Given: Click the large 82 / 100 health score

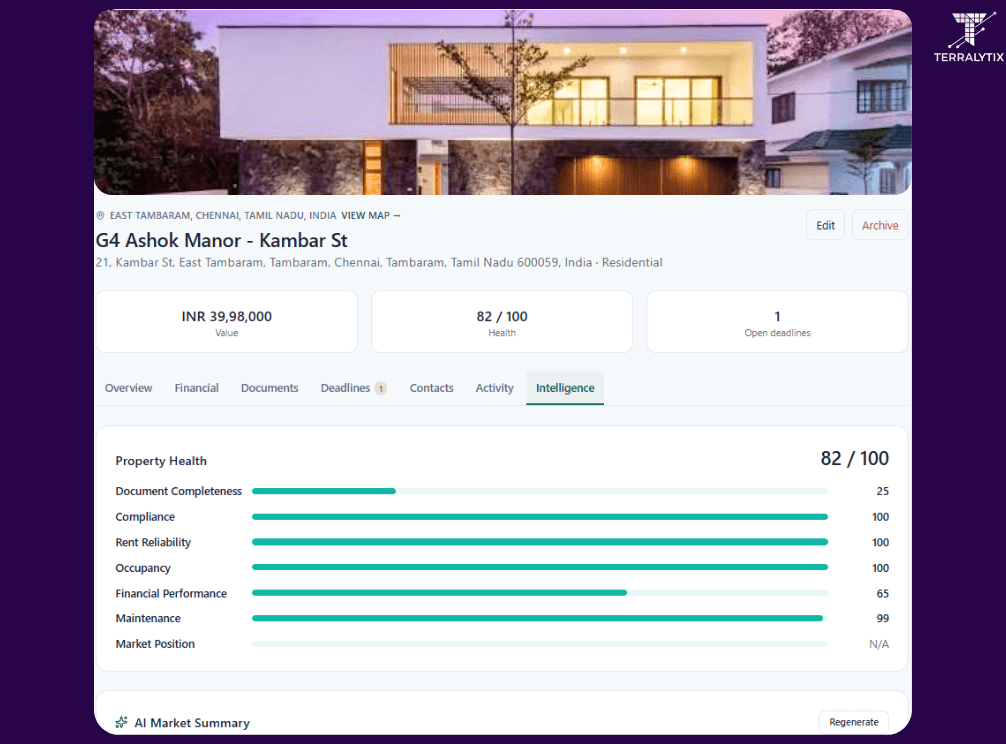Looking at the screenshot, I should tap(855, 459).
